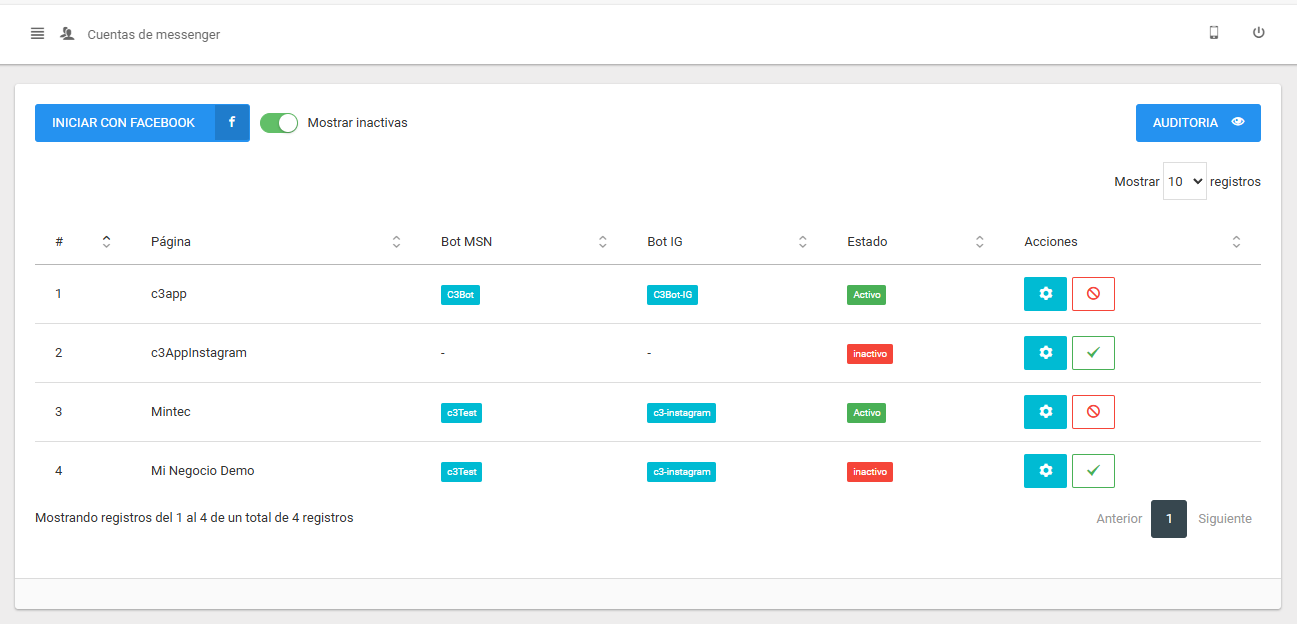Deactivate c3app using the red ban icon
Viewport: 1297px width, 624px height.
(1093, 294)
